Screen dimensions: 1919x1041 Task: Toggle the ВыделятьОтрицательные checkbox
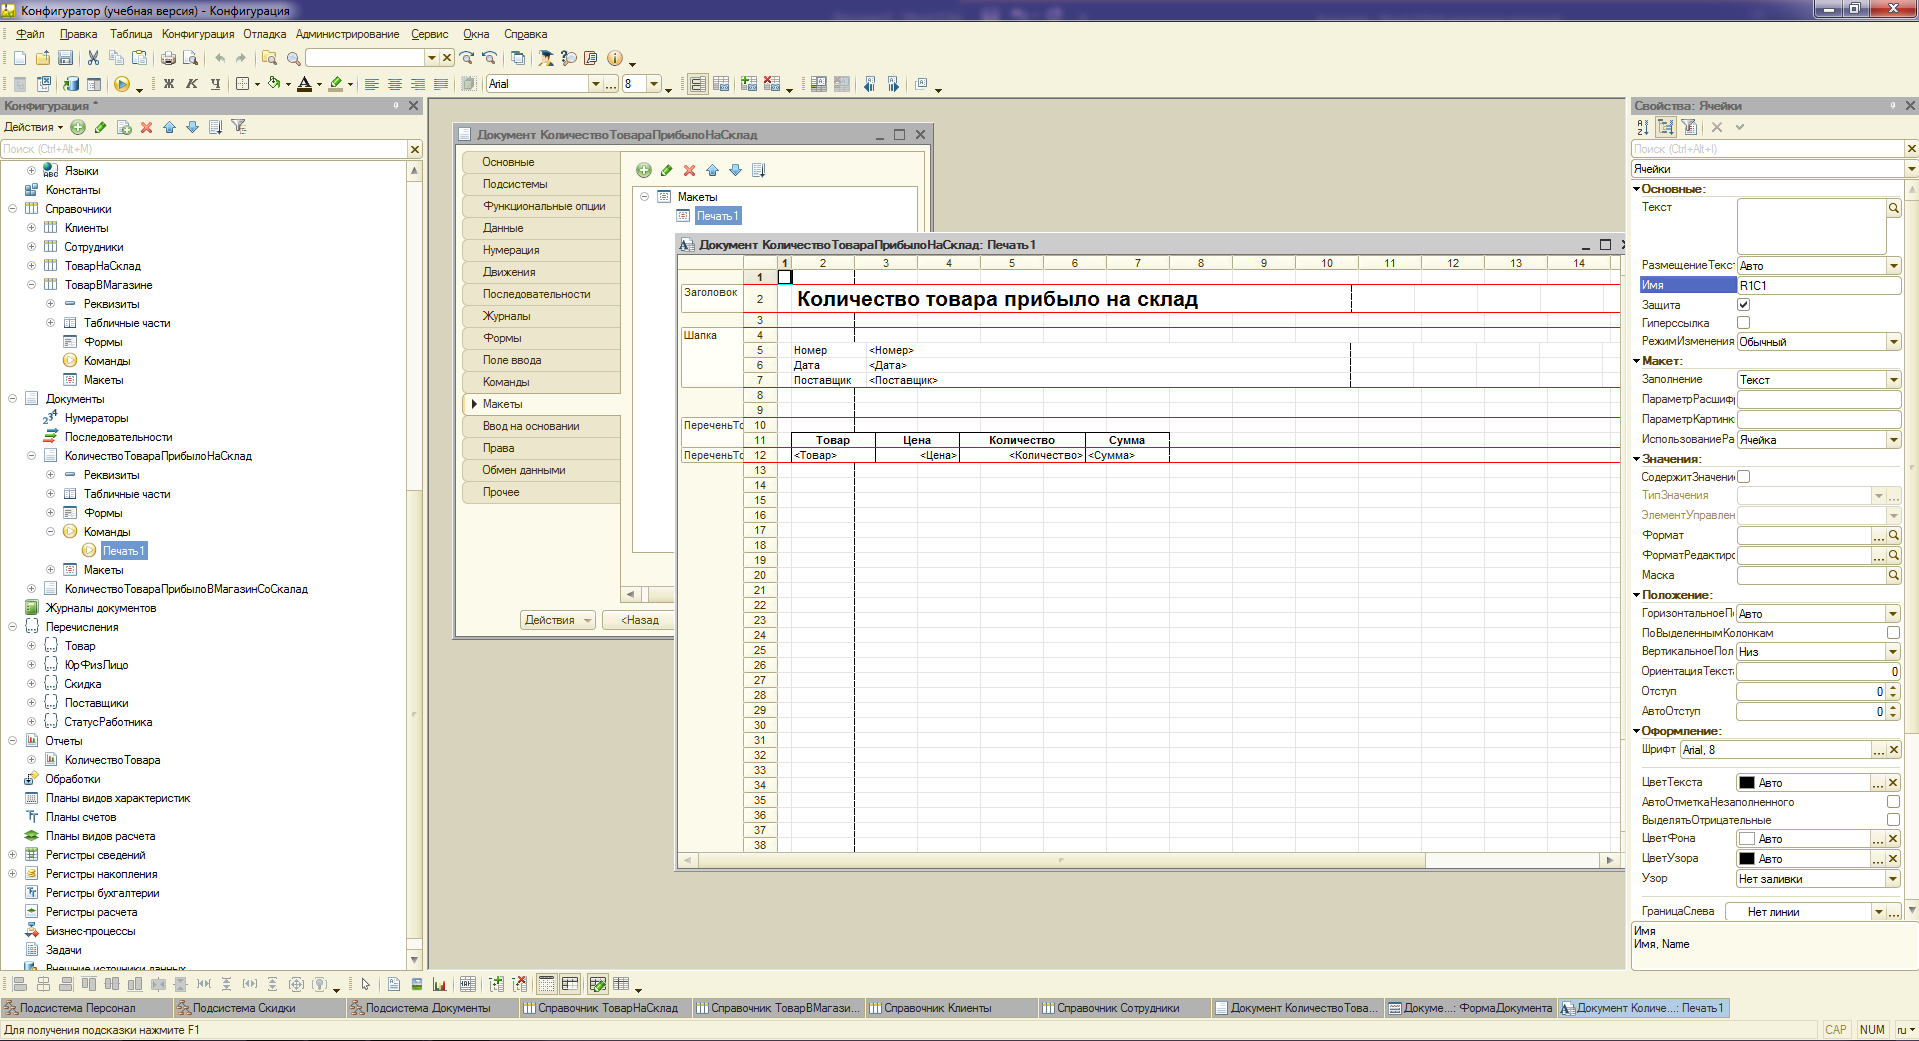(x=1893, y=819)
